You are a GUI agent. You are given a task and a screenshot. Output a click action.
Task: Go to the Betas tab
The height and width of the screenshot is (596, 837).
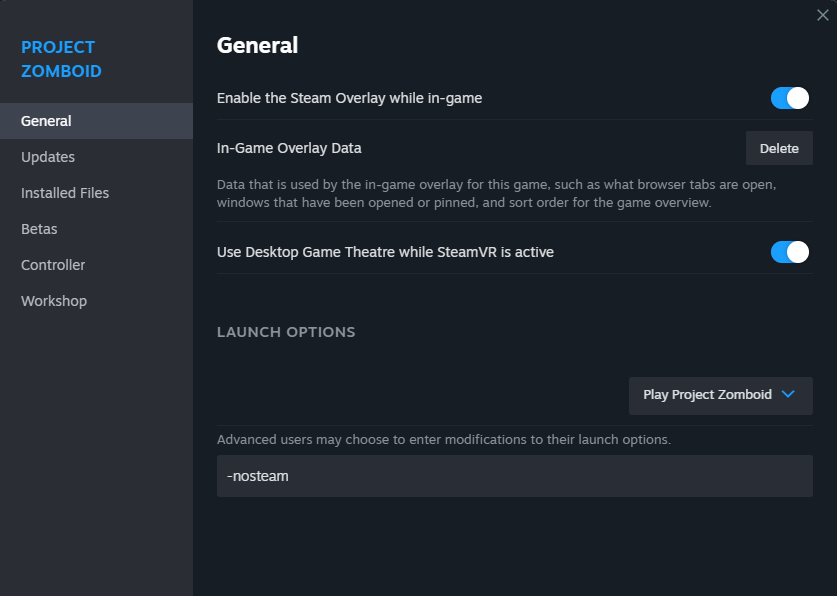point(39,229)
